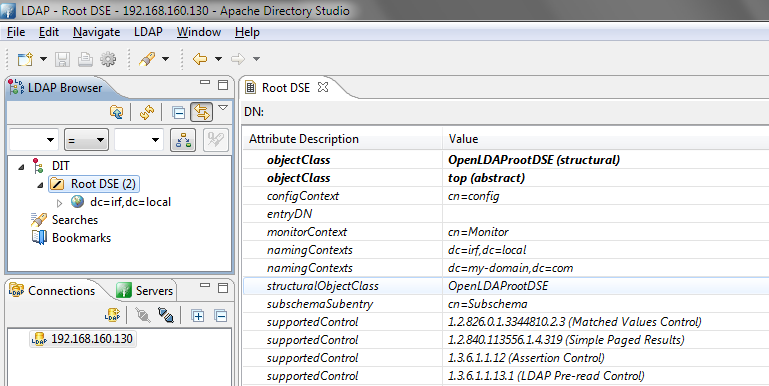769x386 pixels.
Task: Click the globe icon beside dc=irf,dc=local
Action: [77, 202]
